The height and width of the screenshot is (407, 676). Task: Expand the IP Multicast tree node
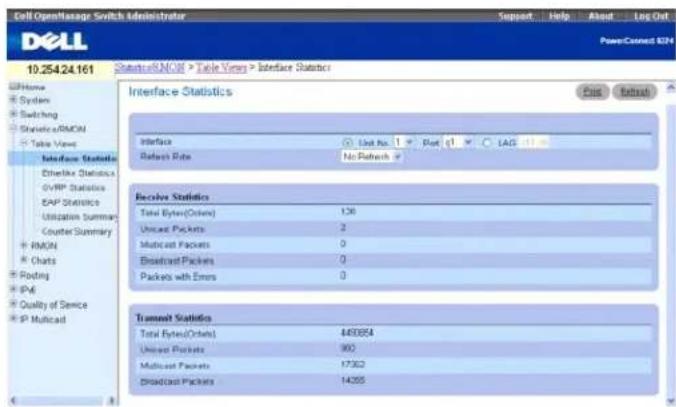click(x=13, y=319)
